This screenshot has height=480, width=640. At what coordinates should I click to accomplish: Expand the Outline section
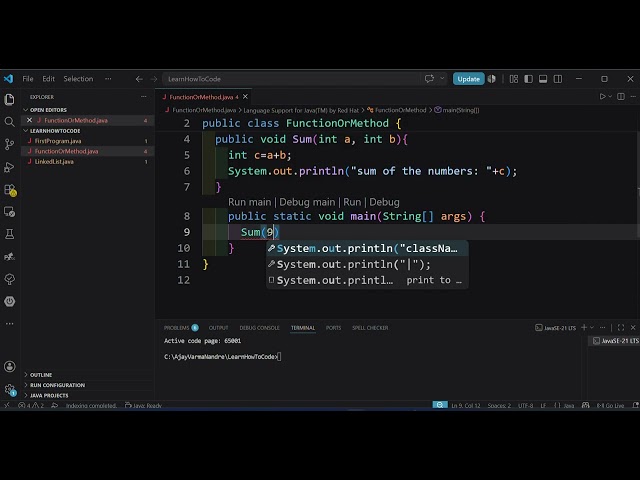[41, 375]
